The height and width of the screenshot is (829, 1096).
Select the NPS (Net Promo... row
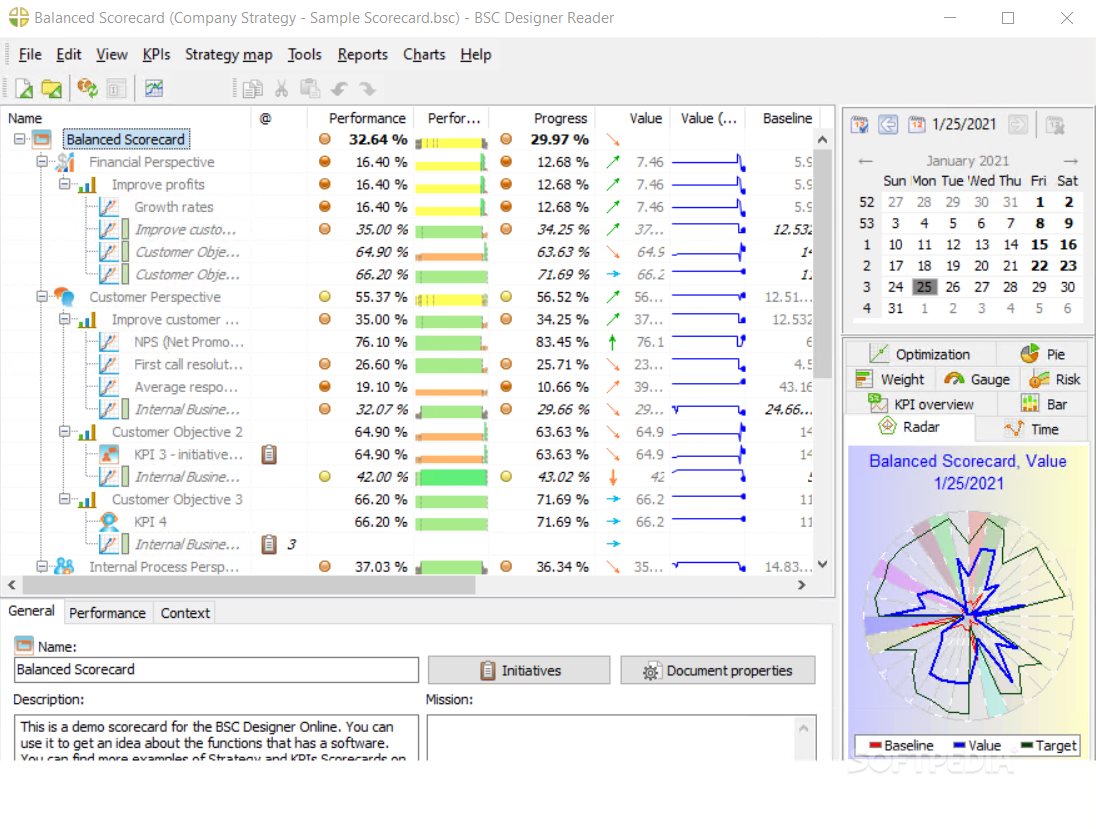click(408, 342)
